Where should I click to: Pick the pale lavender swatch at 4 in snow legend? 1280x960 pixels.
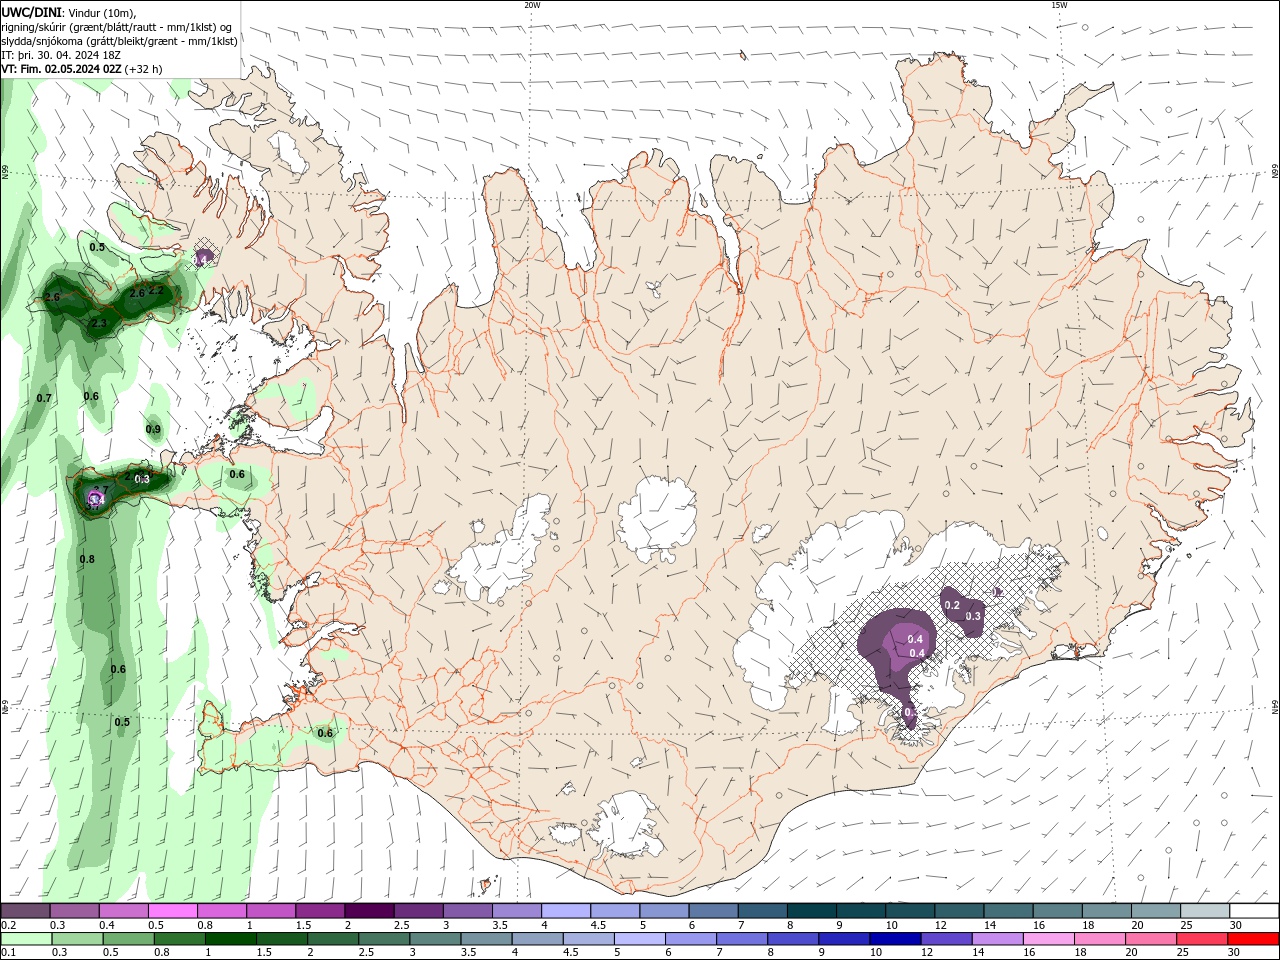[565, 911]
